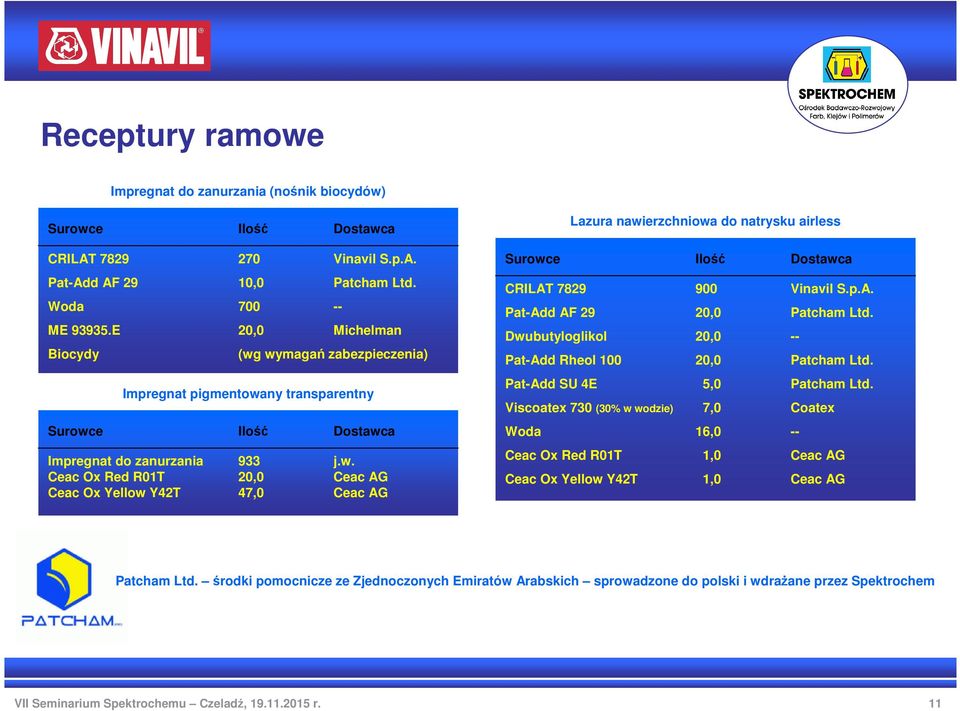Click 'Pat-Add SU 4E' row

pyautogui.click(x=551, y=384)
